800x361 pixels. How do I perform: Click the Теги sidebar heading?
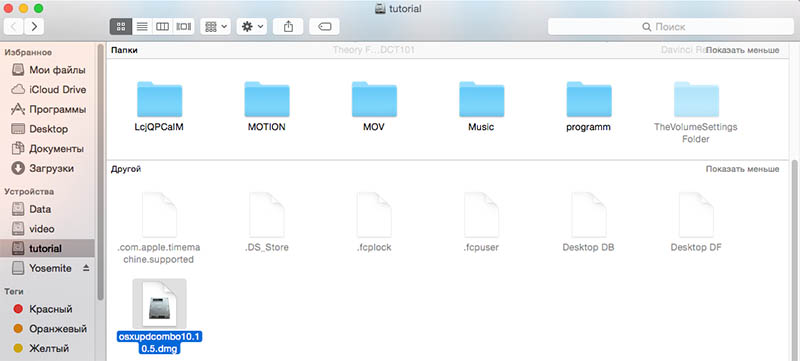[14, 291]
